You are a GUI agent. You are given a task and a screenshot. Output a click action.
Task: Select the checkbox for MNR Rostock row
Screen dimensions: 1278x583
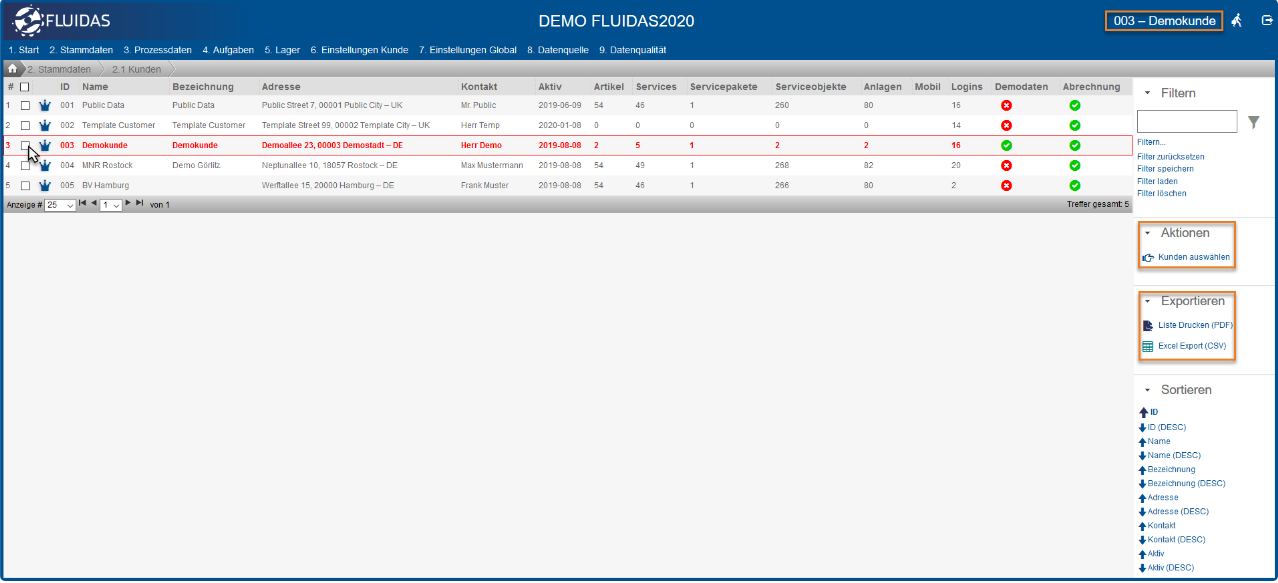pos(25,165)
